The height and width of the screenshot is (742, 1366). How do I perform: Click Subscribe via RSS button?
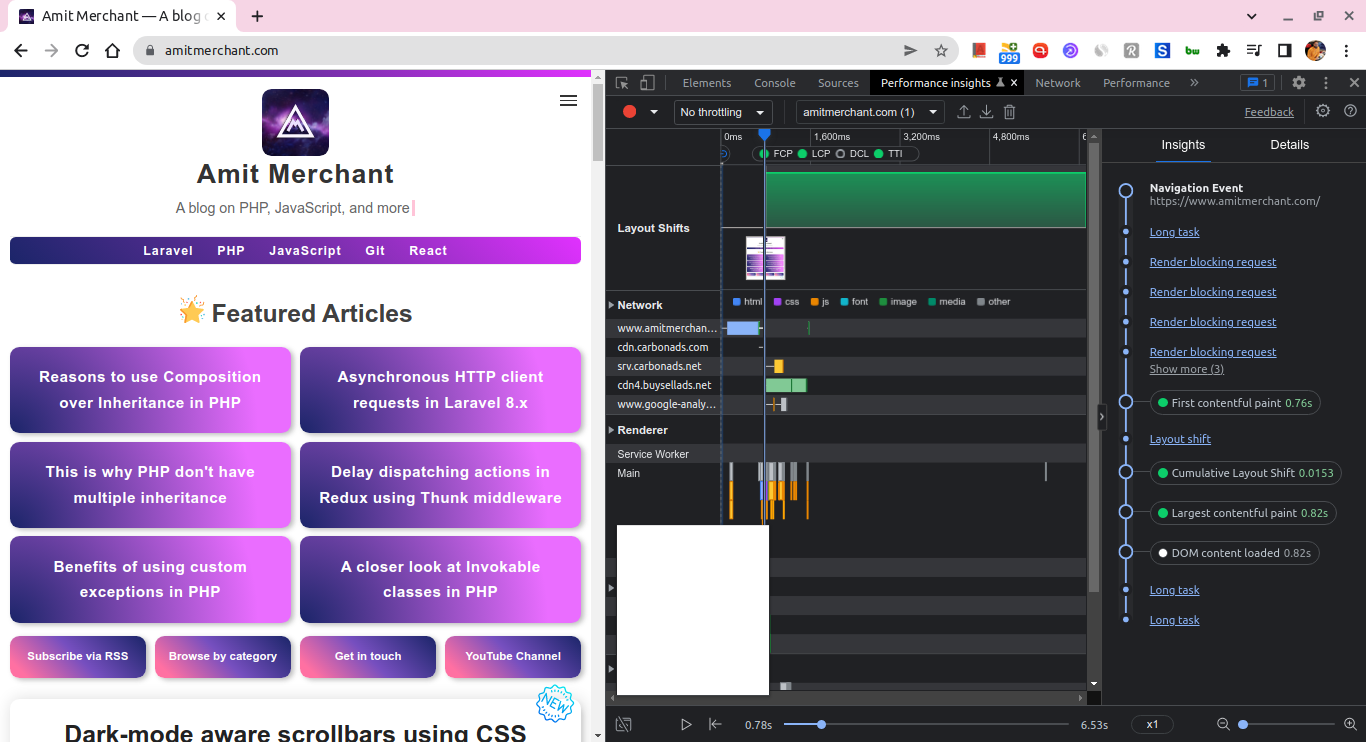point(78,656)
